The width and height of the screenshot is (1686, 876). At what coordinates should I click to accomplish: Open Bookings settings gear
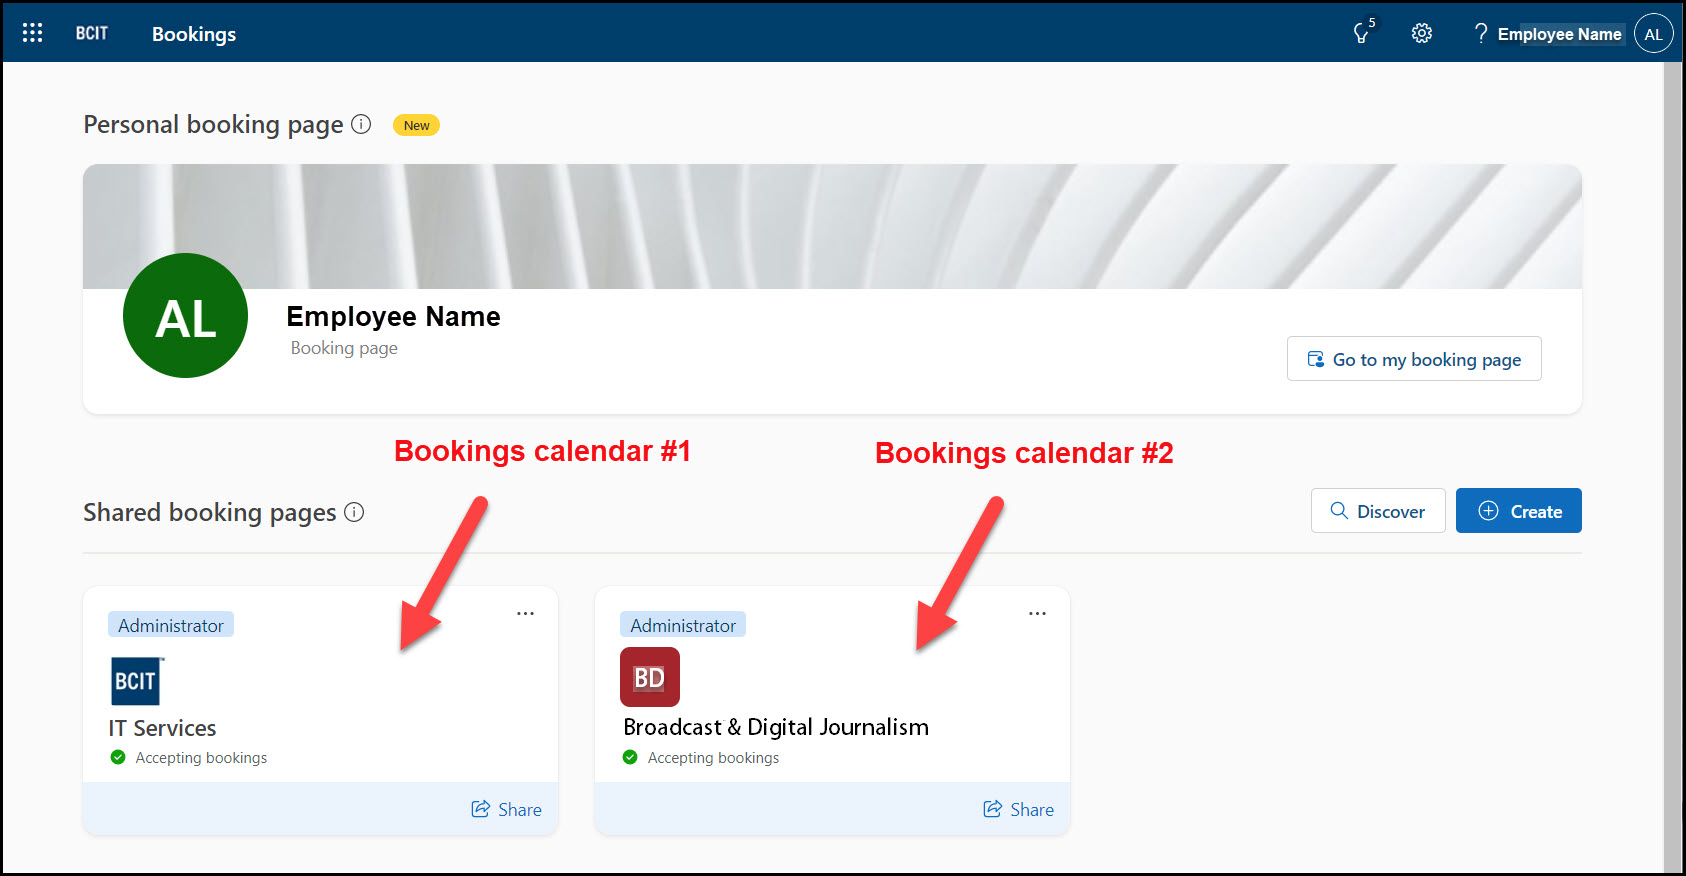(1421, 33)
